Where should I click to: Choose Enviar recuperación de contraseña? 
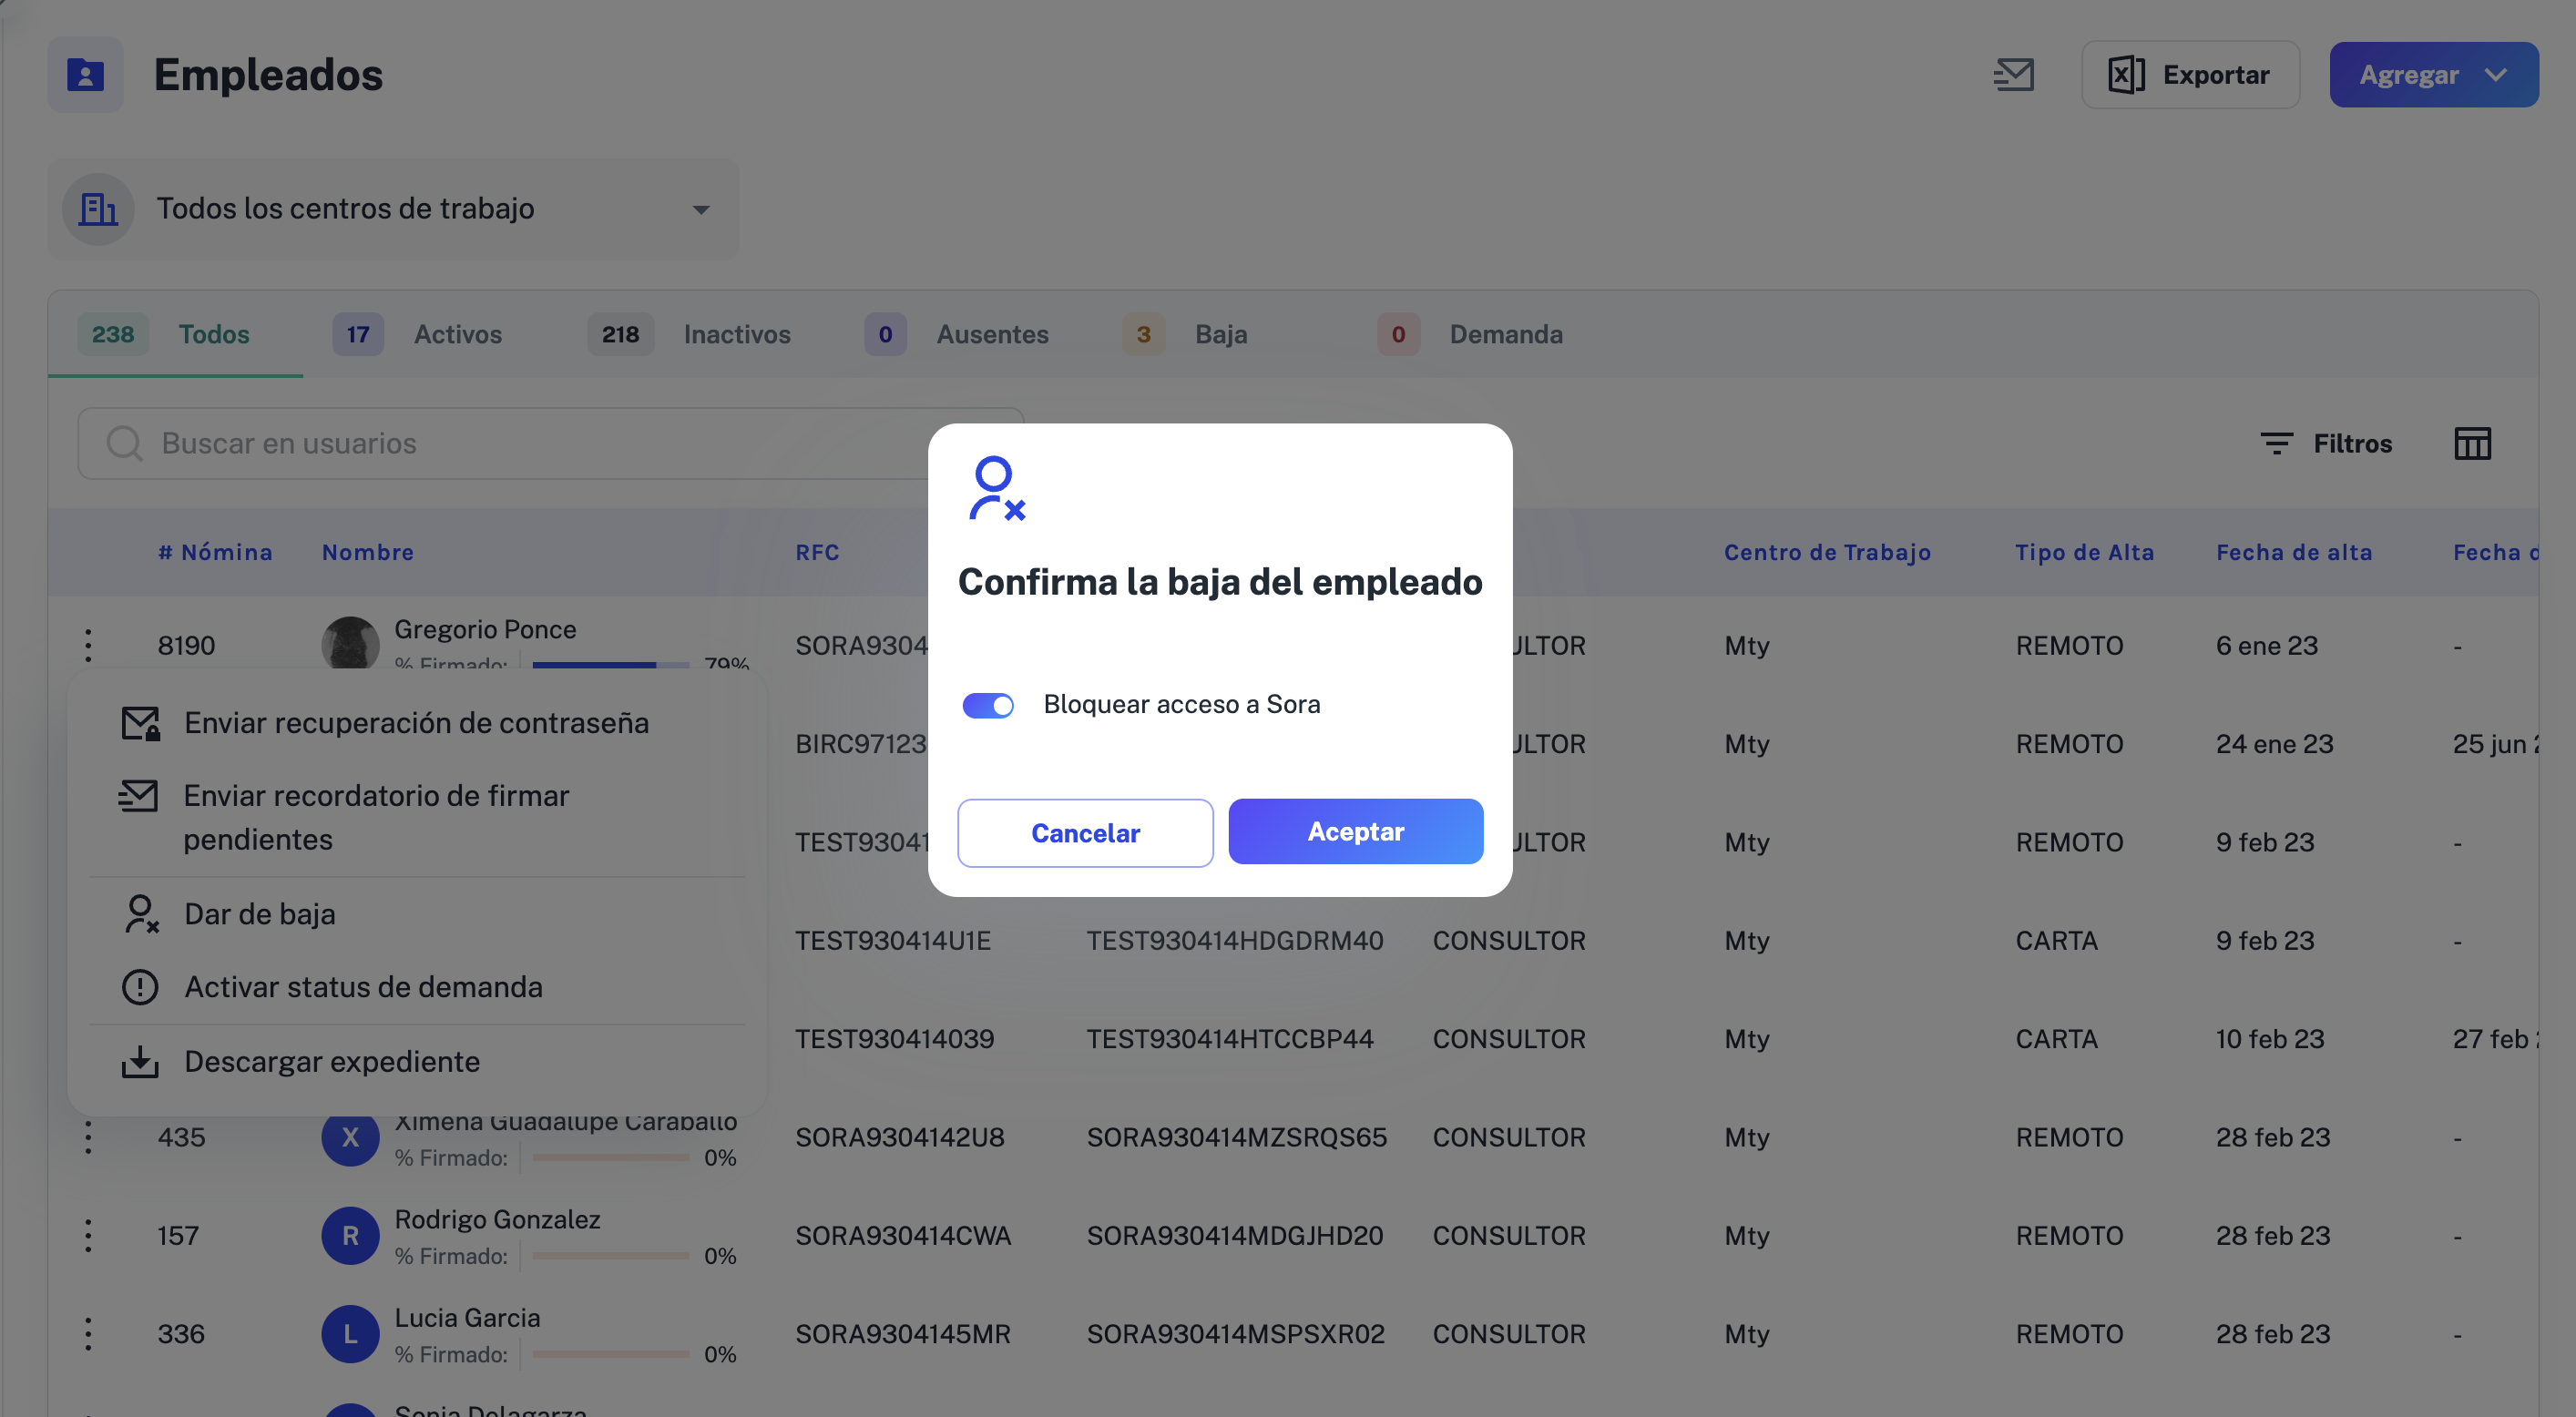(x=417, y=723)
